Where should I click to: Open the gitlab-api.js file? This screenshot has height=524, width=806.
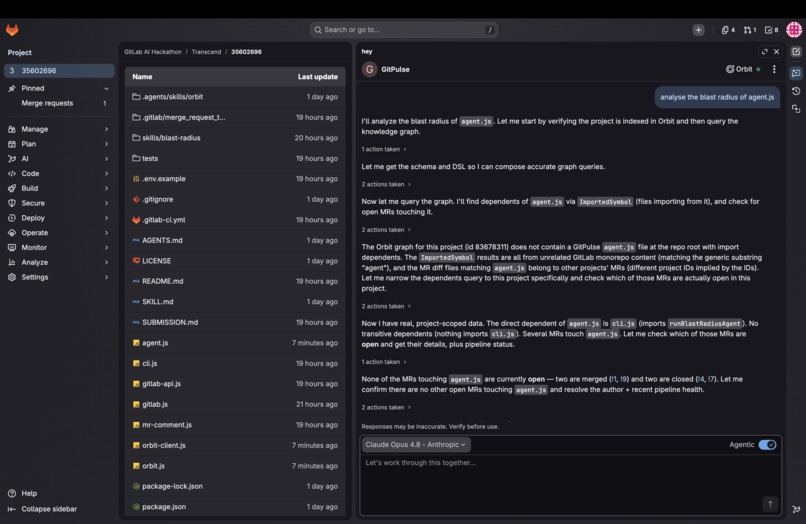[161, 384]
